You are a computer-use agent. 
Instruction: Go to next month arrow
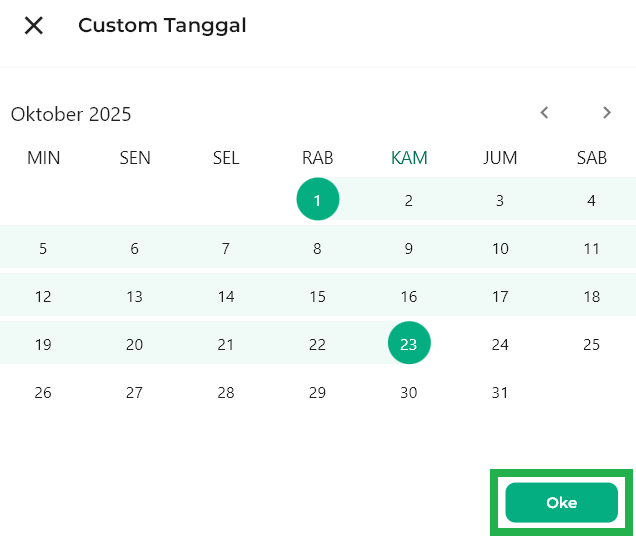point(607,113)
